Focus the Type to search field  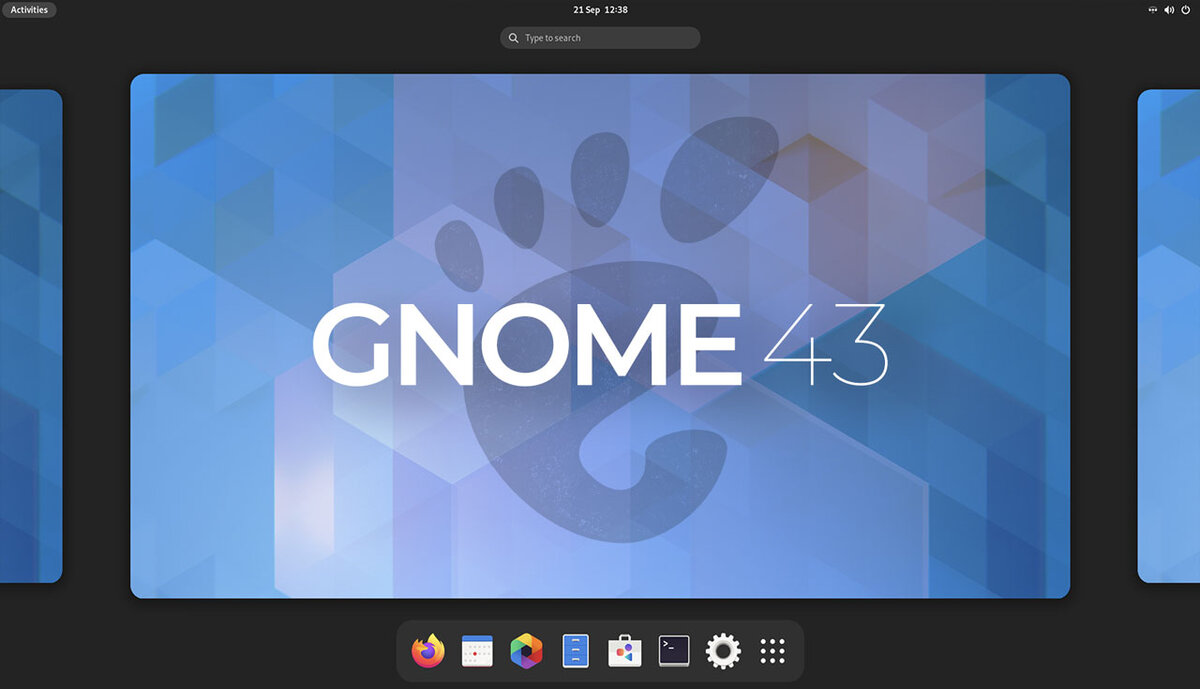click(x=600, y=38)
